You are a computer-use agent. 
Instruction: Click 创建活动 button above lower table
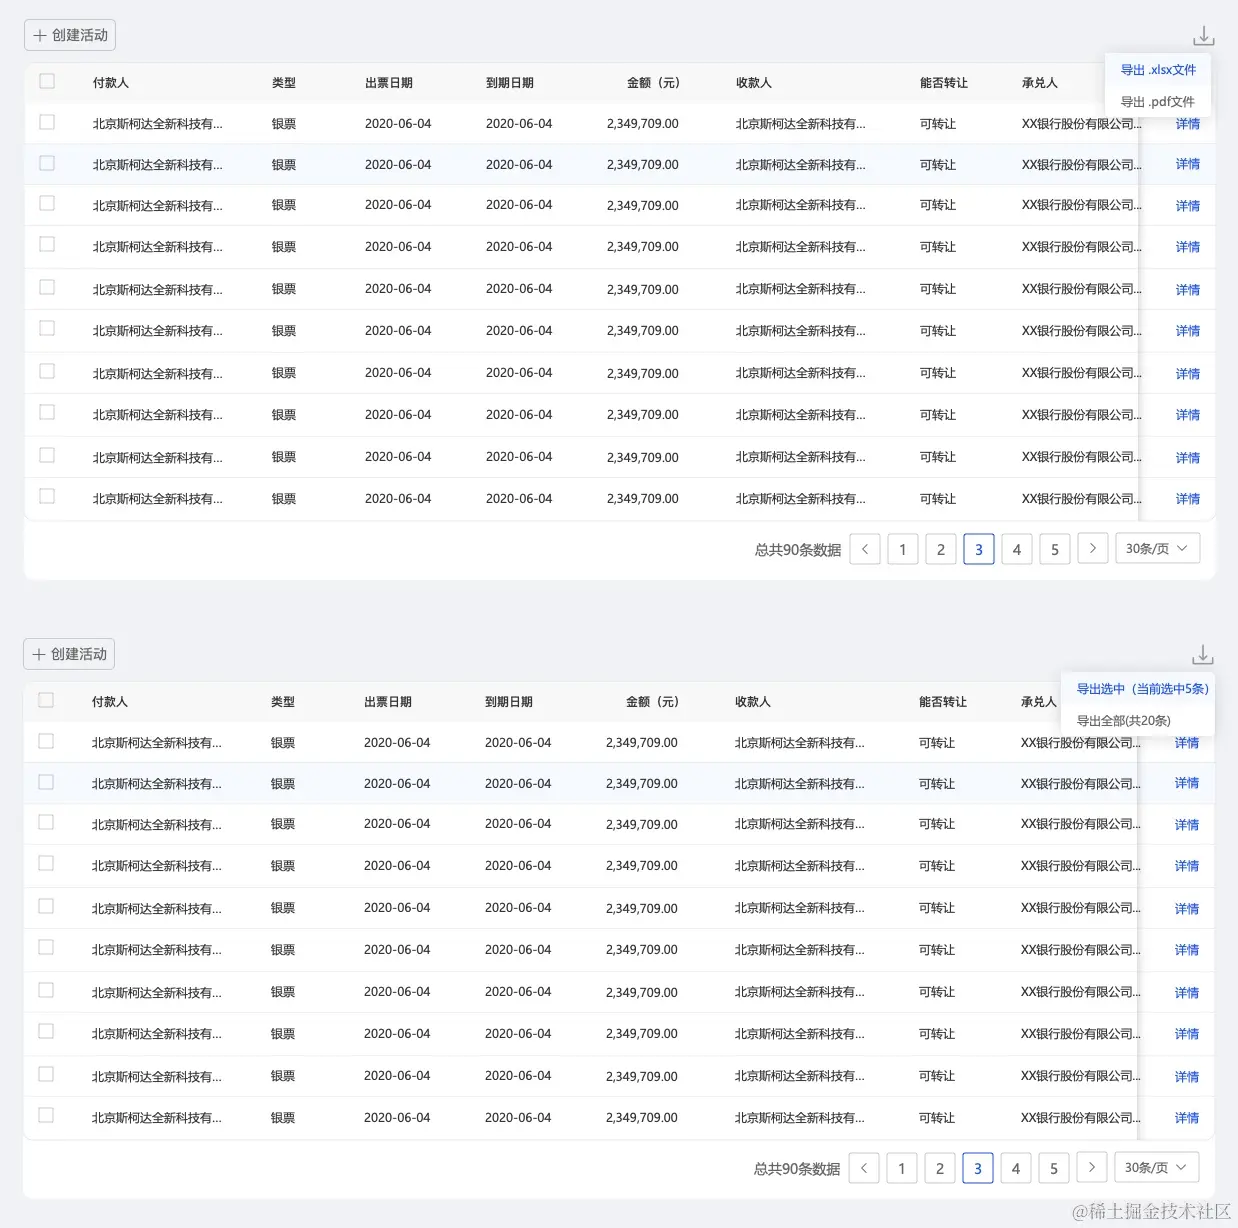tap(69, 654)
